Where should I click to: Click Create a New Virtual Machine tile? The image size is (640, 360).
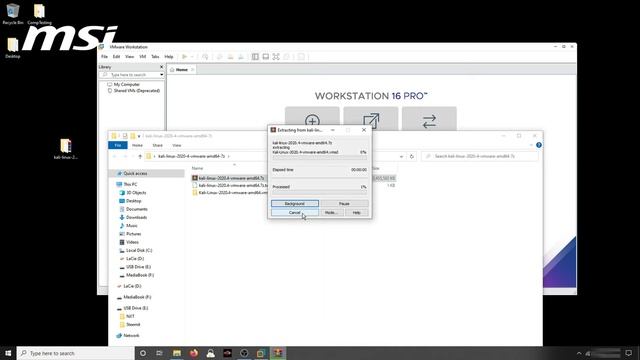pos(312,119)
